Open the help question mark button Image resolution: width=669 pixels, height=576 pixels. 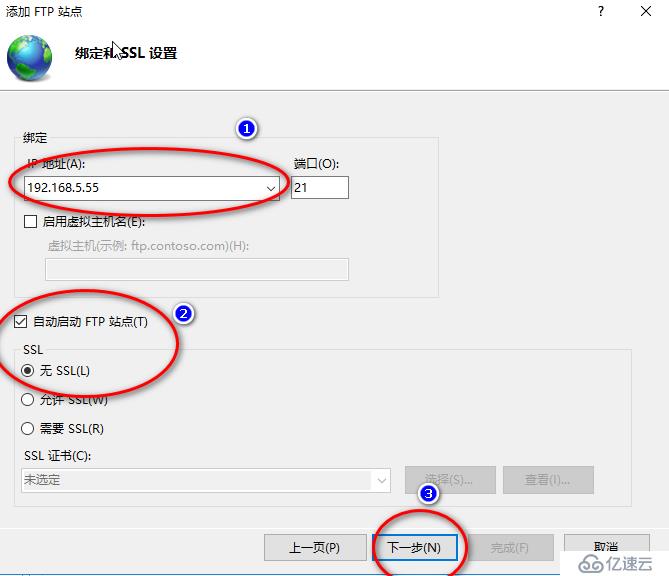(x=601, y=11)
